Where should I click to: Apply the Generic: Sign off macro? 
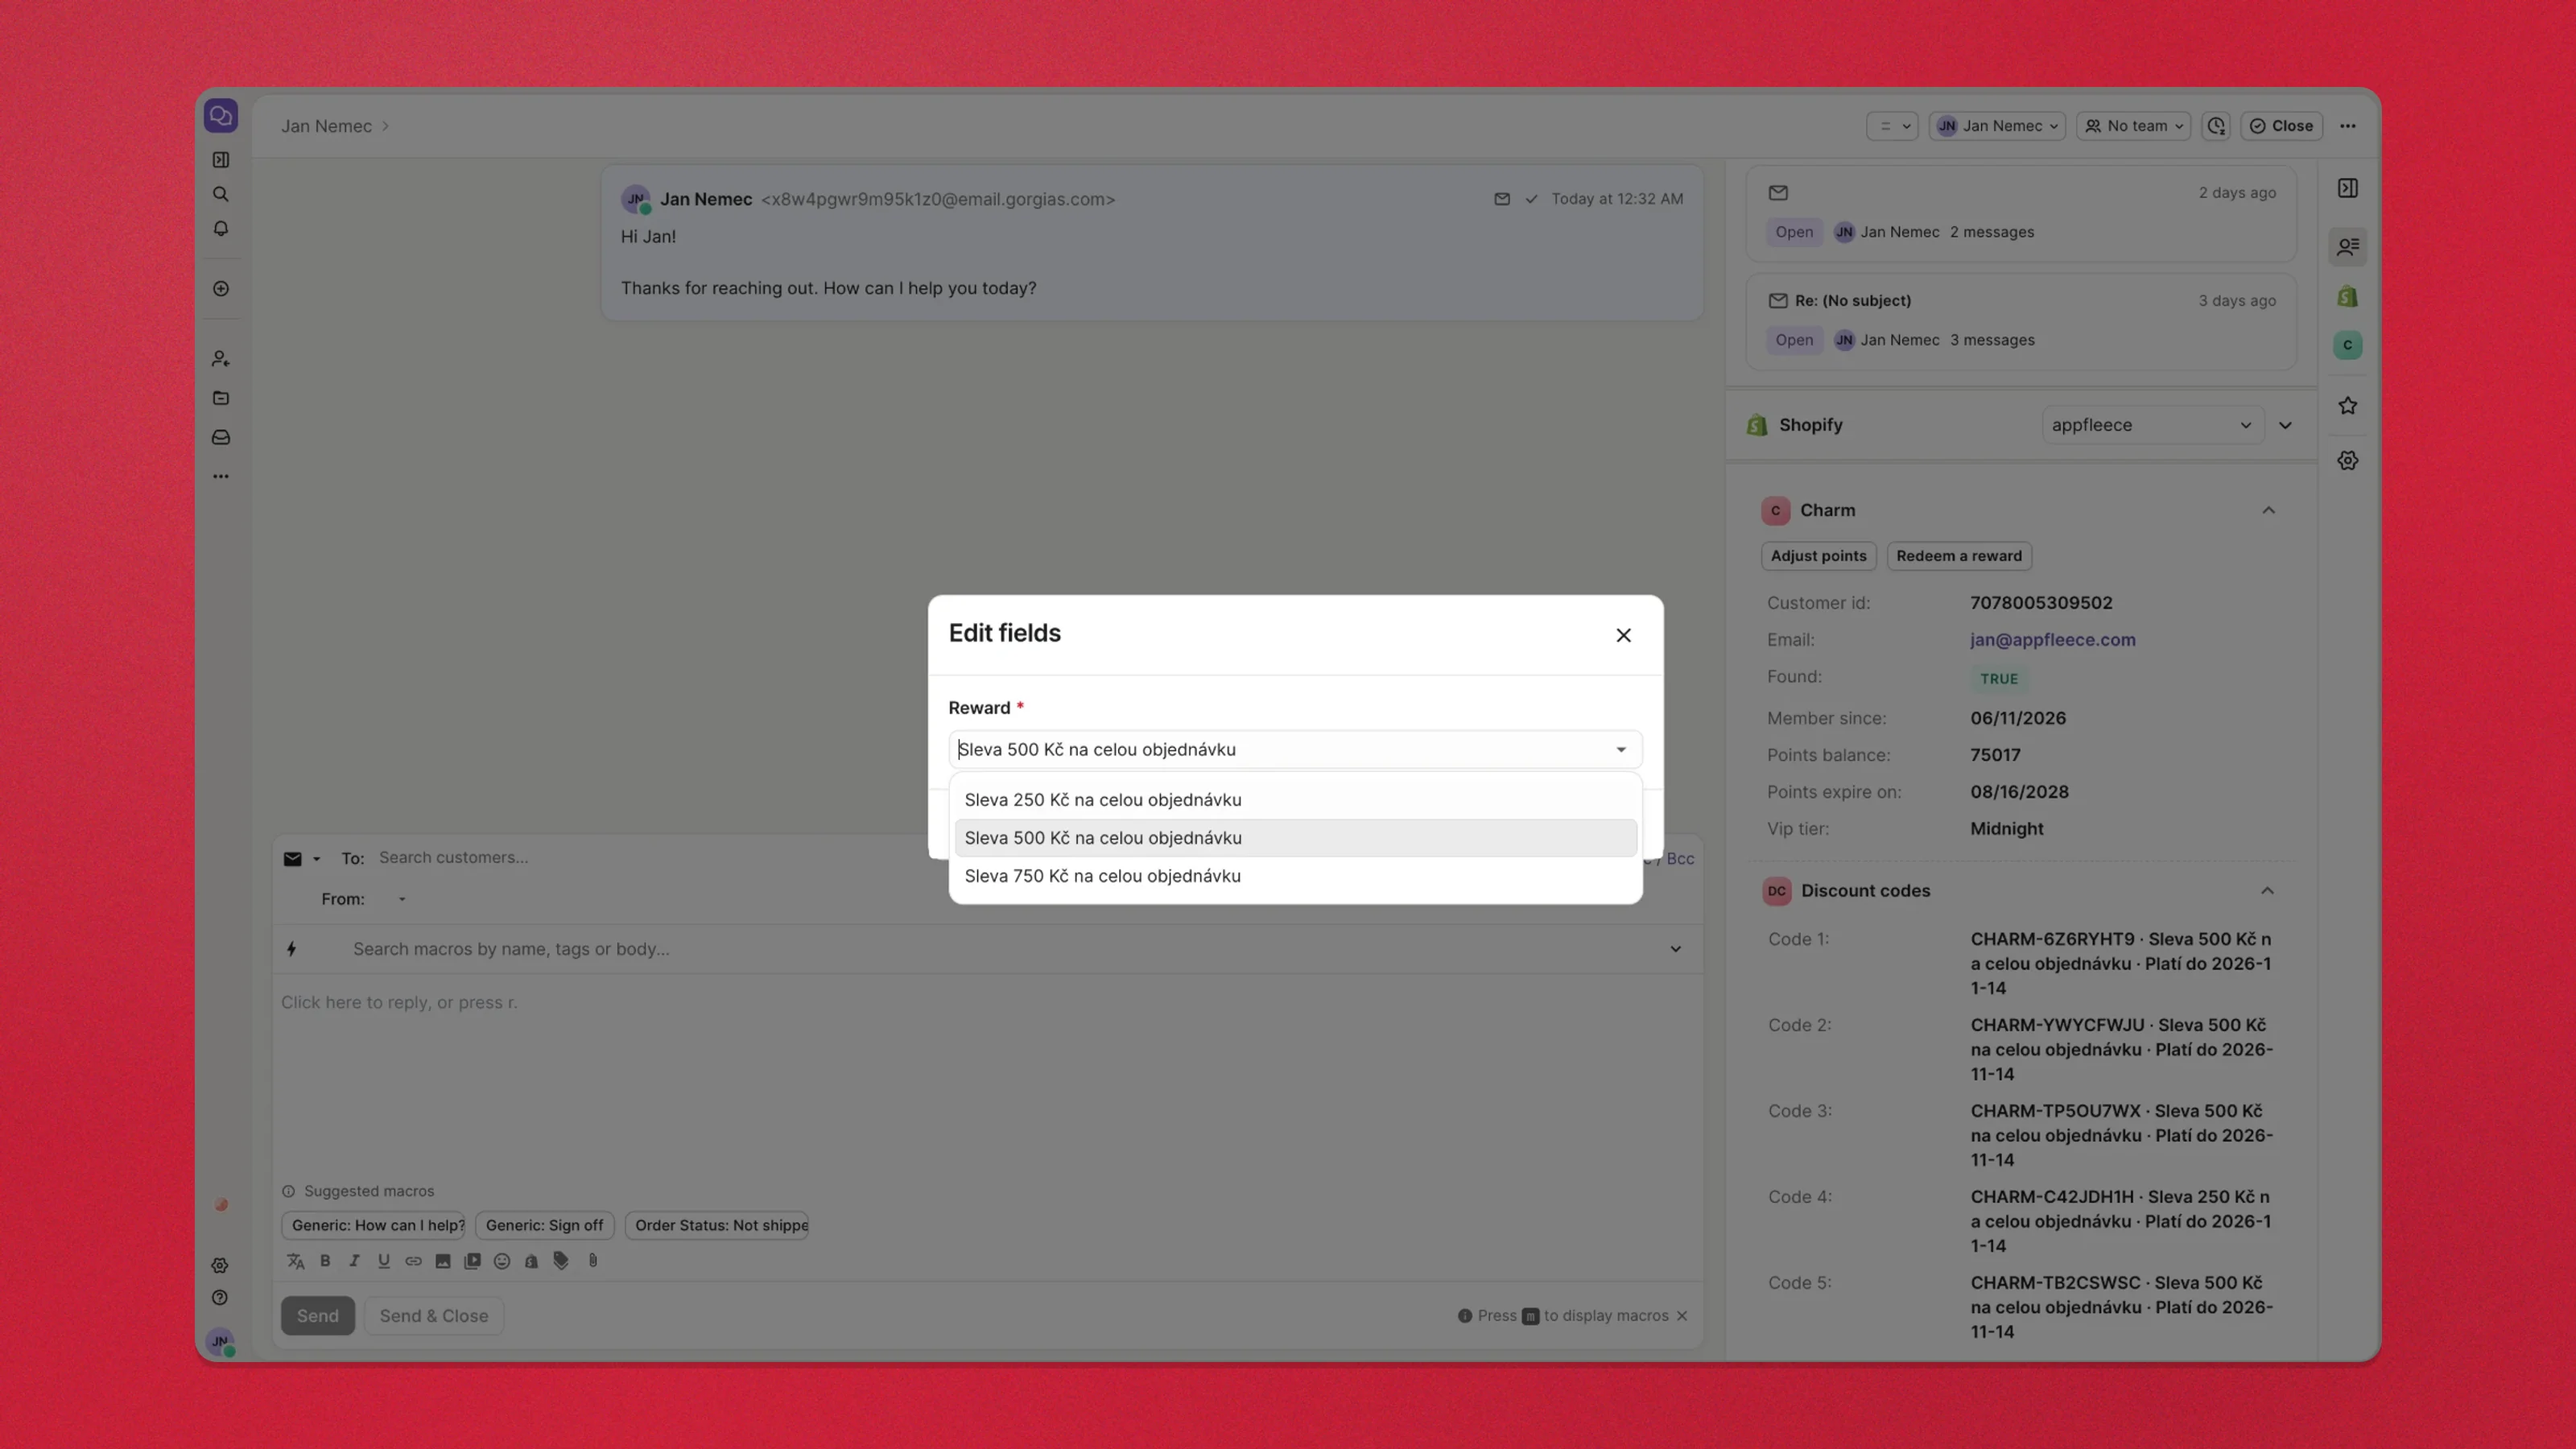tap(544, 1225)
